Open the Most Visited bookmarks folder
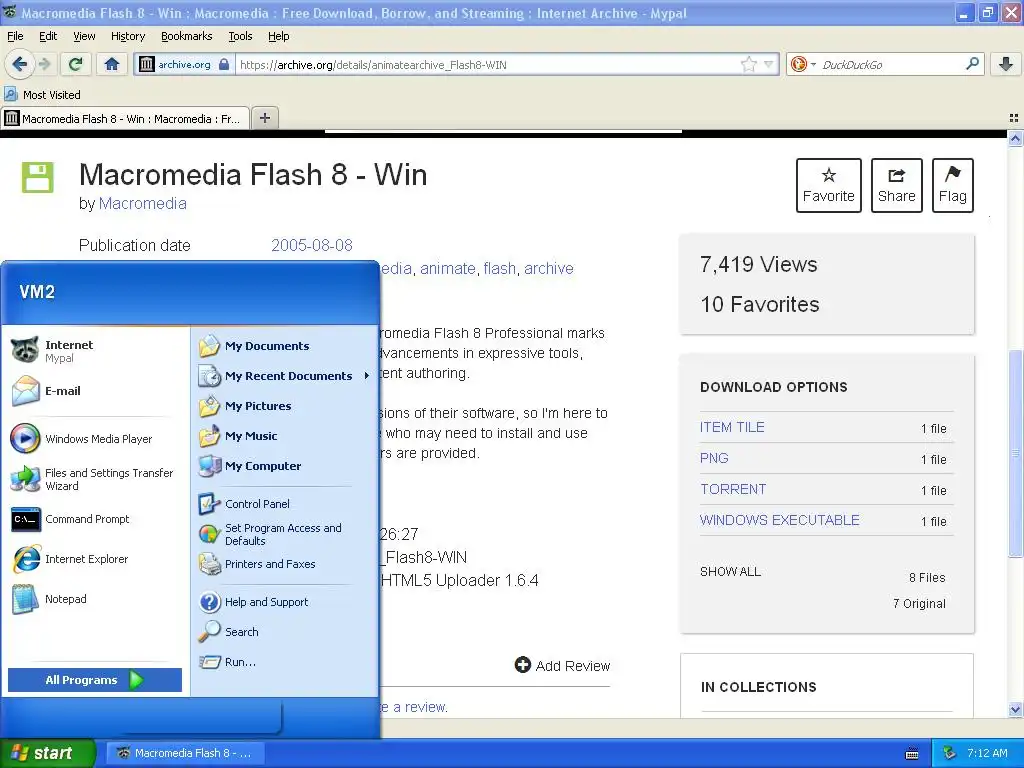The height and width of the screenshot is (768, 1024). (42, 95)
